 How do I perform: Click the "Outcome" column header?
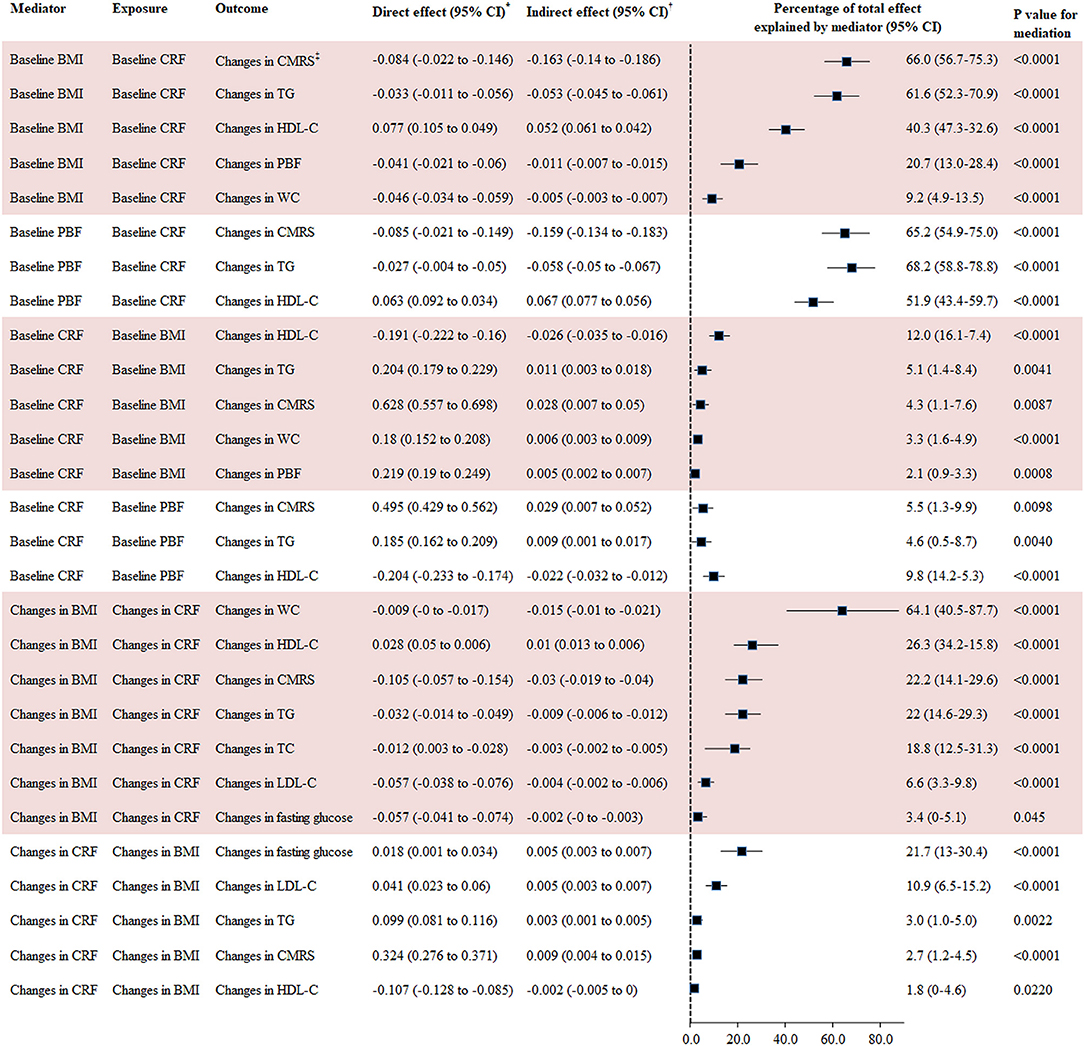[x=241, y=9]
